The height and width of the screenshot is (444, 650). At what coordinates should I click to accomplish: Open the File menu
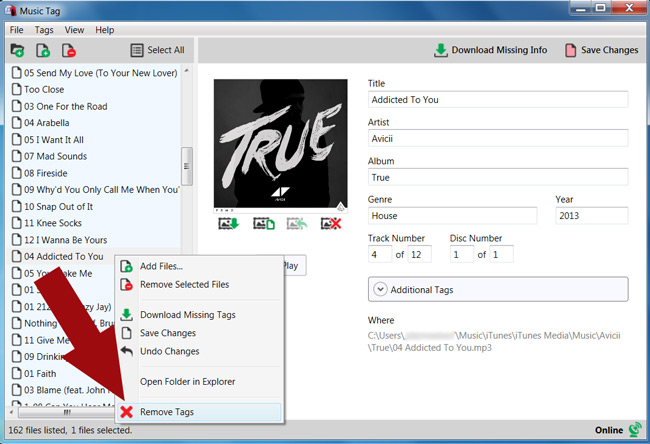(x=17, y=30)
